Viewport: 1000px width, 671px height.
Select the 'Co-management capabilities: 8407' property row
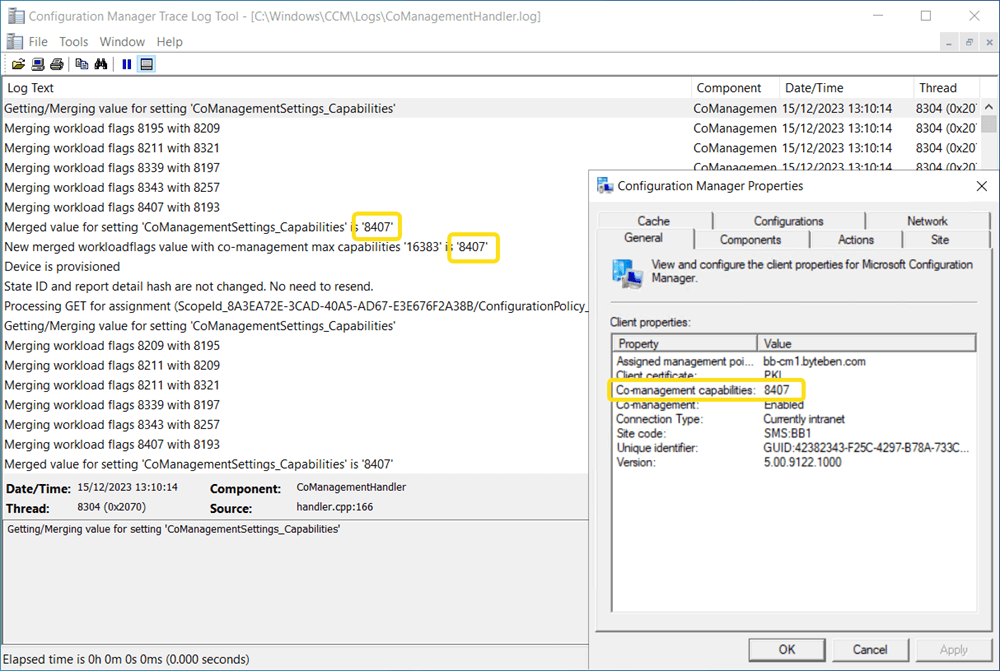793,390
